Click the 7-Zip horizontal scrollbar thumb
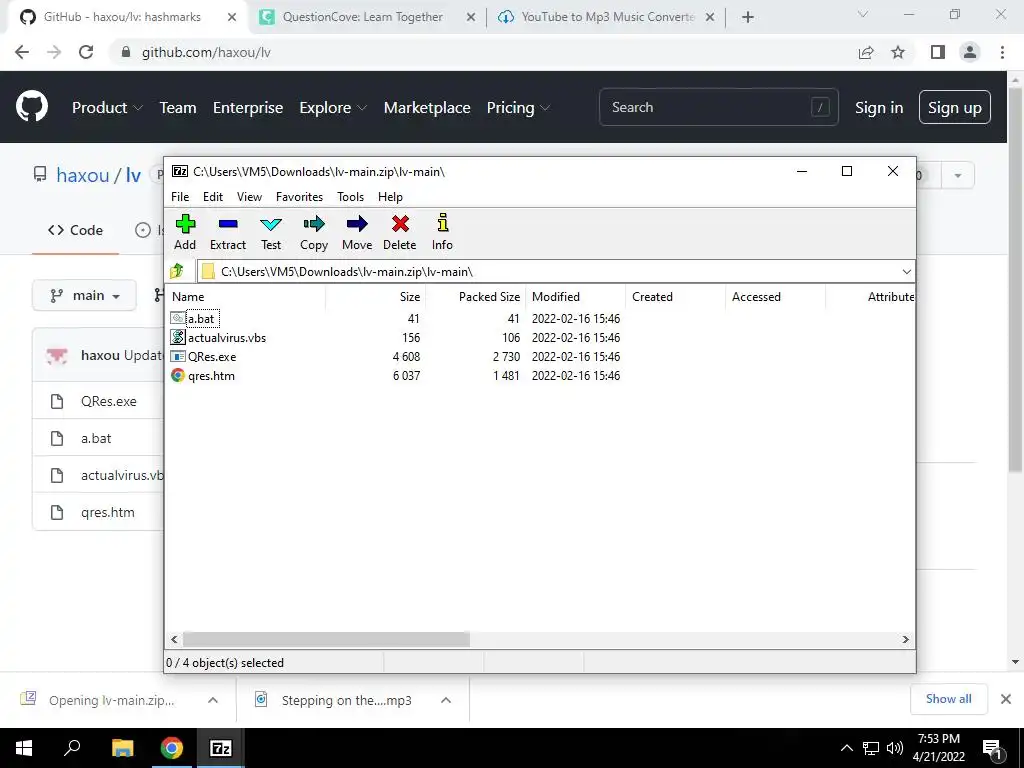The height and width of the screenshot is (768, 1024). [326, 639]
